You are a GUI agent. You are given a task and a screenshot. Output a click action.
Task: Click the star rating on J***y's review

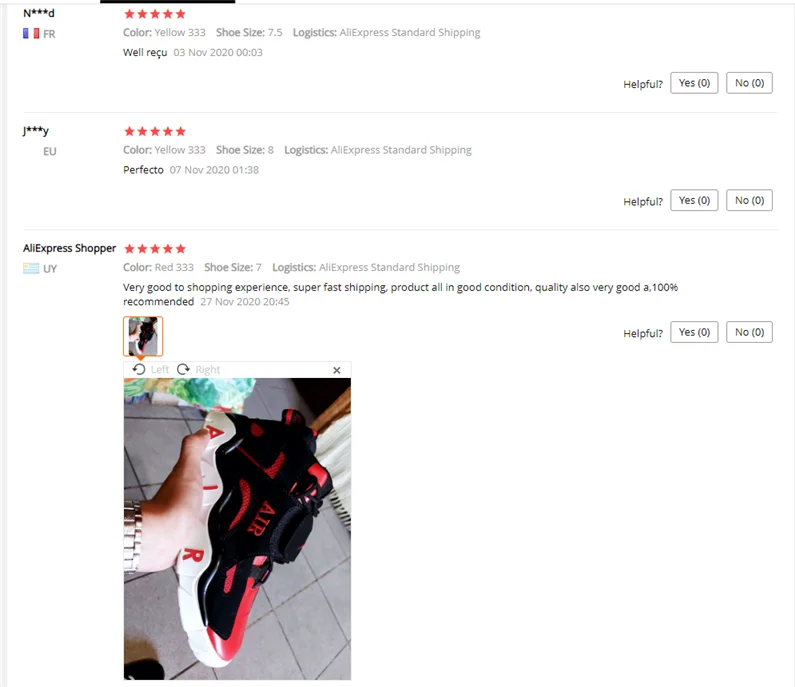click(x=155, y=131)
